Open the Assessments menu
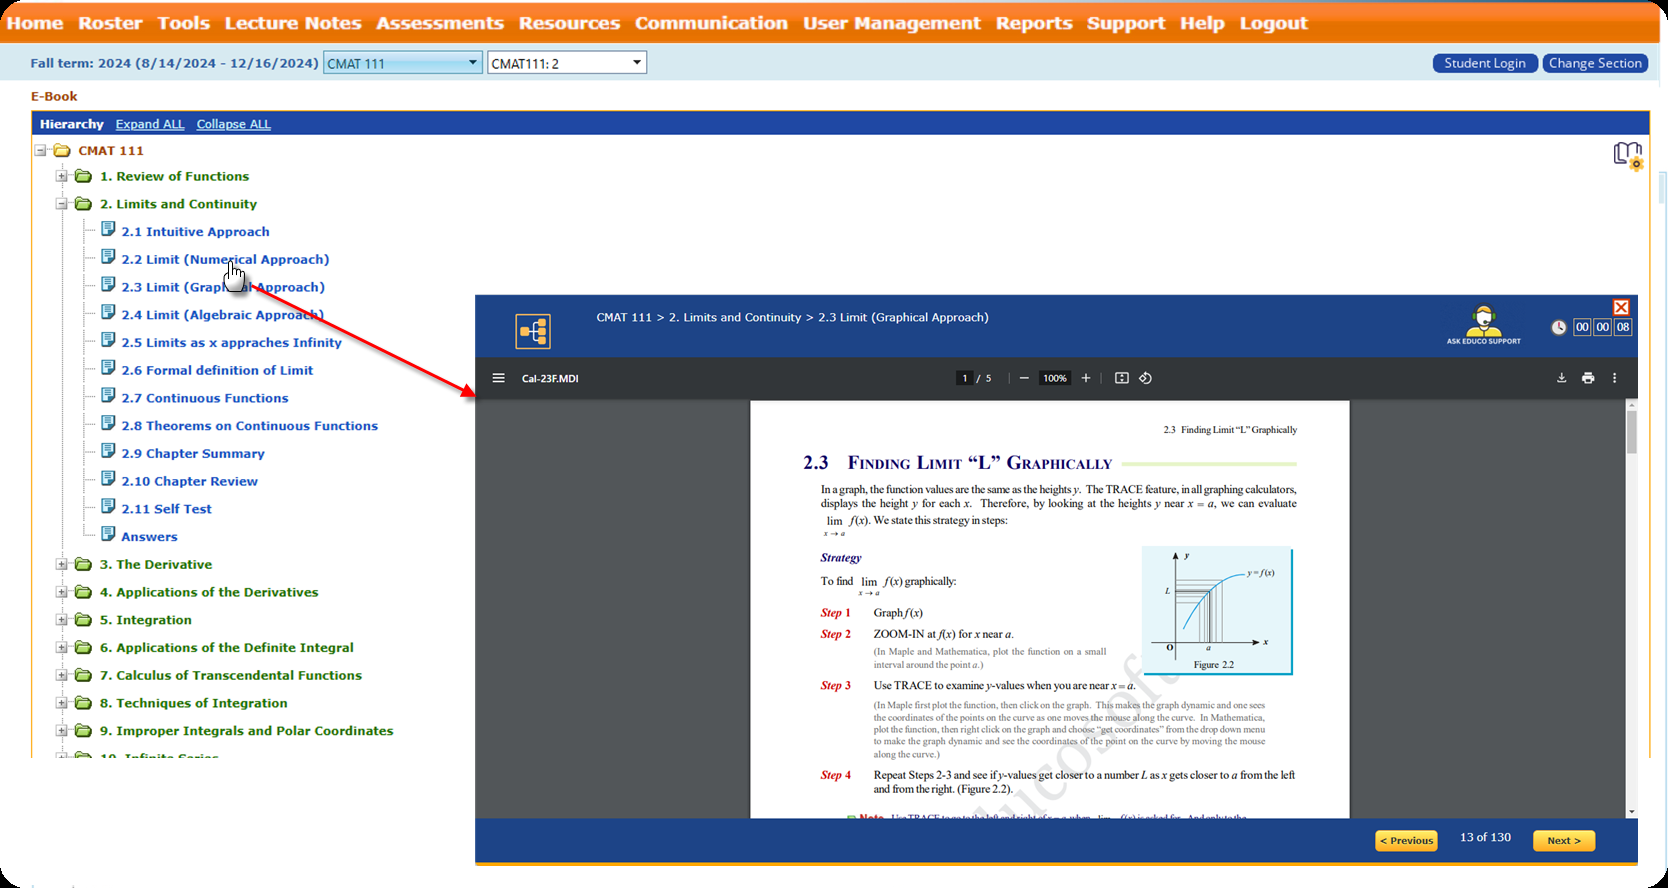 click(x=440, y=23)
